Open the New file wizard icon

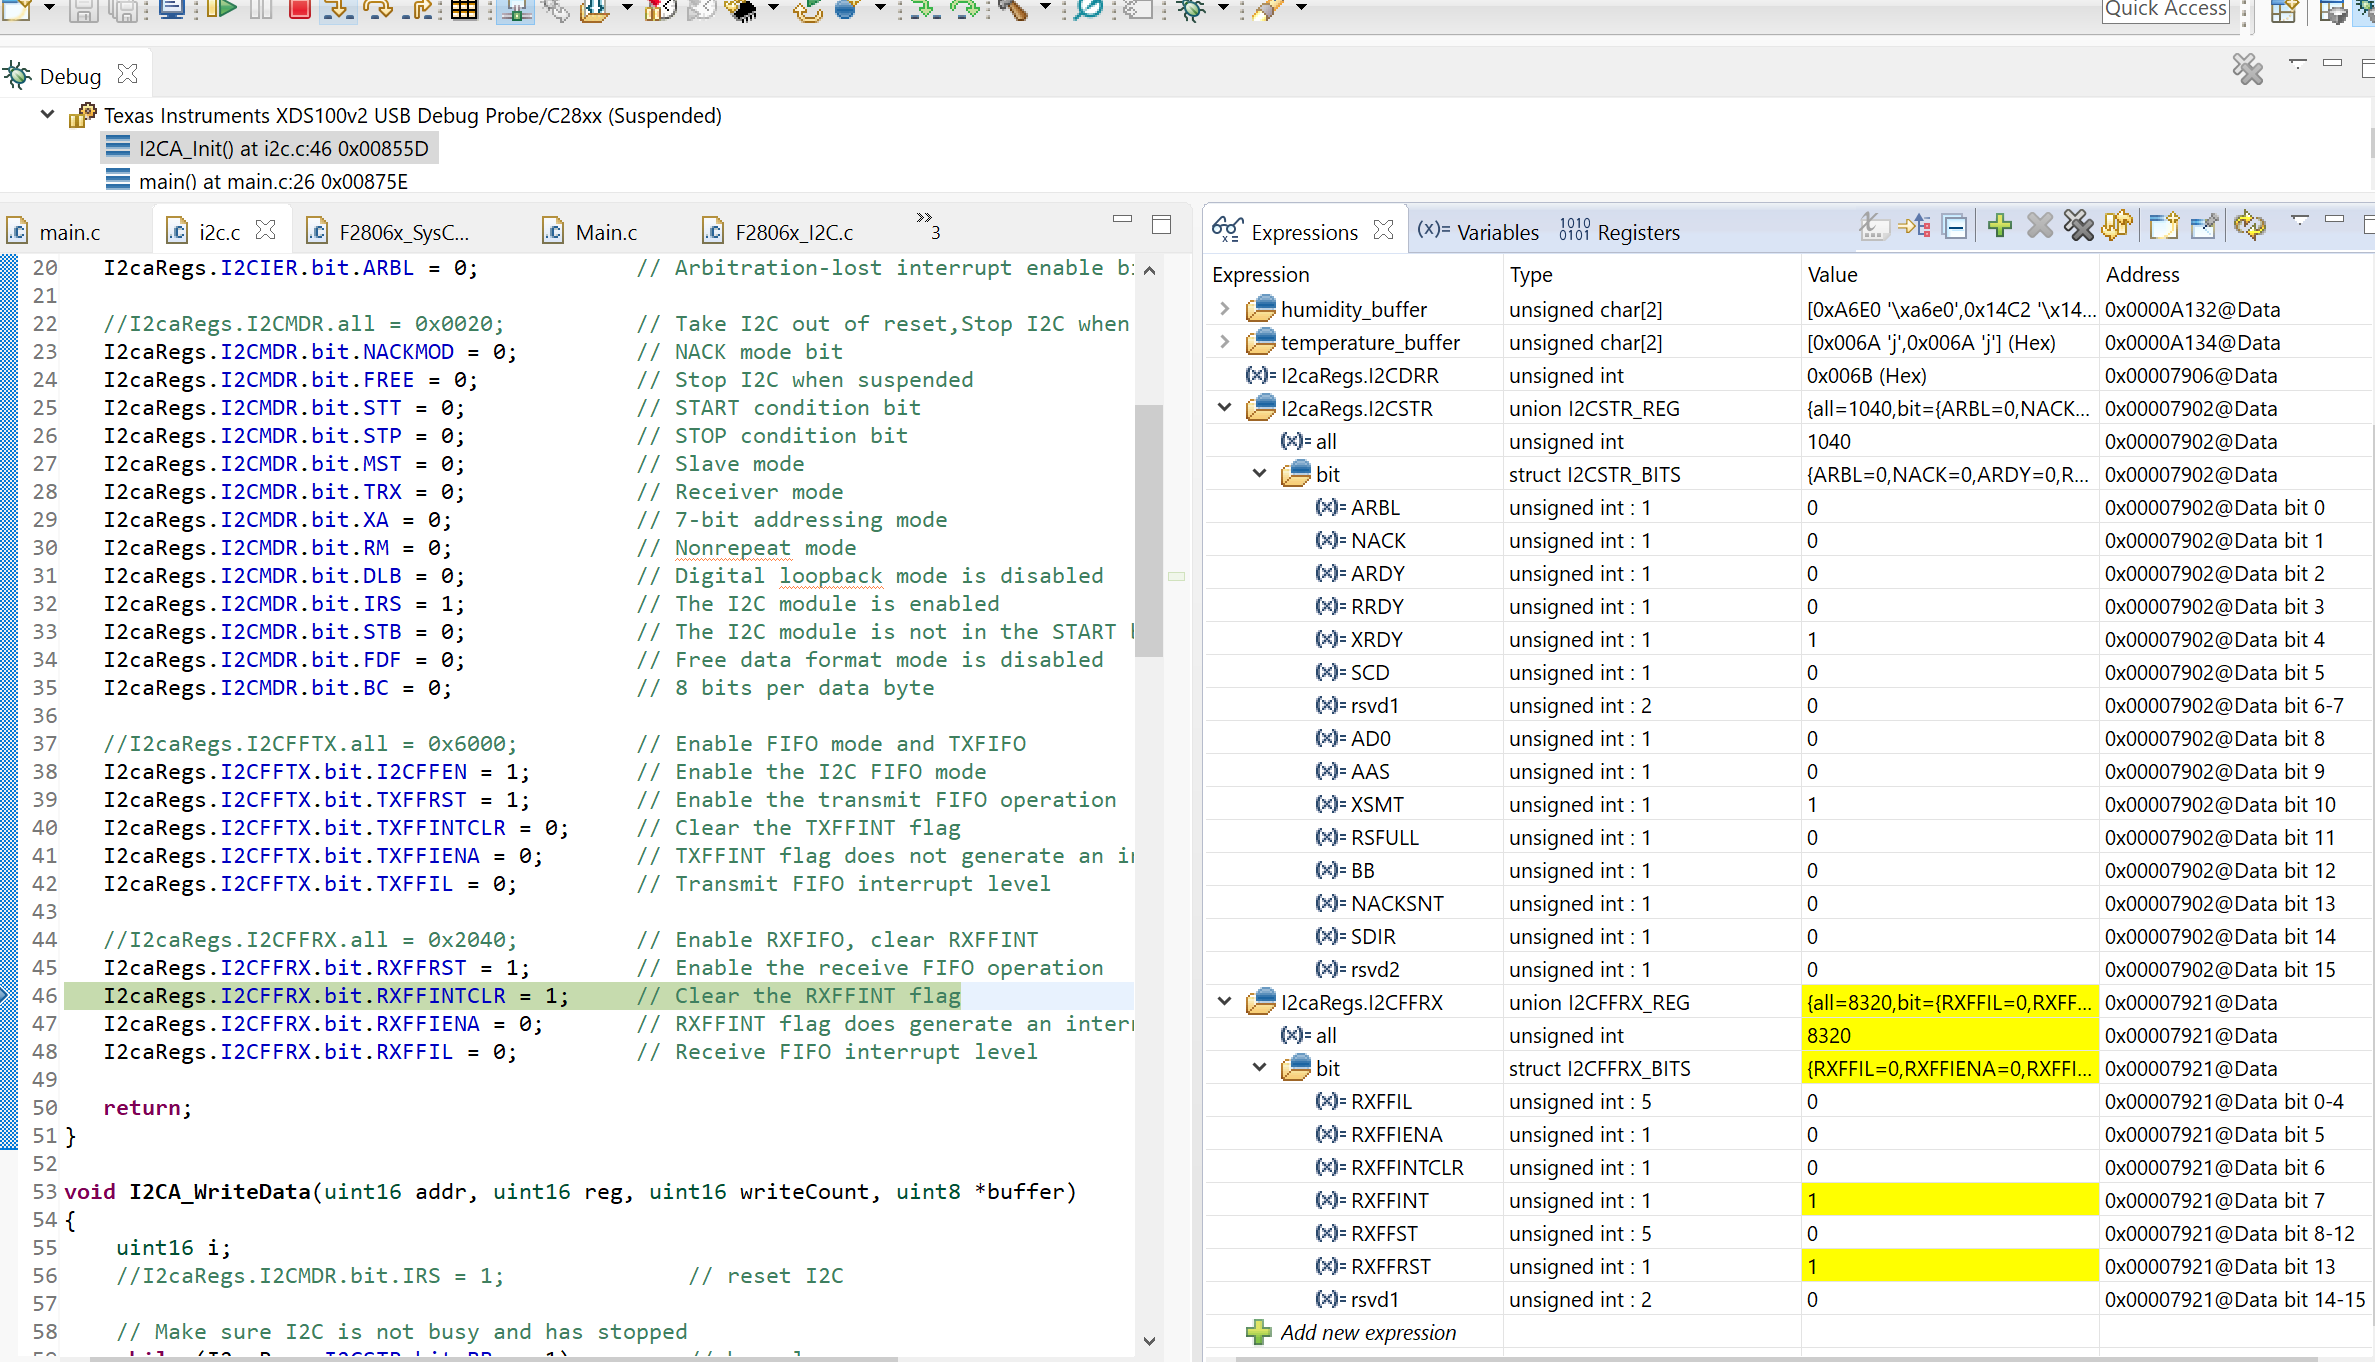coord(19,9)
